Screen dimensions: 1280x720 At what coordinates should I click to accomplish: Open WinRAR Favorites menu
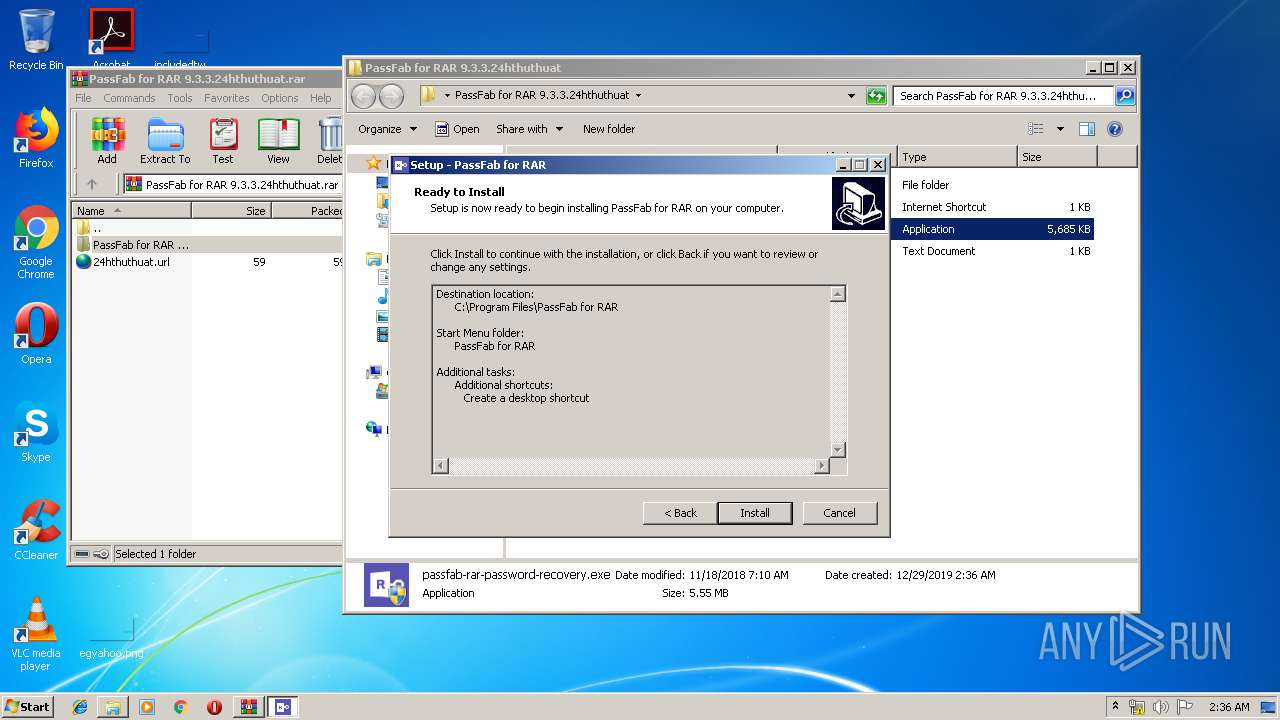pos(227,98)
